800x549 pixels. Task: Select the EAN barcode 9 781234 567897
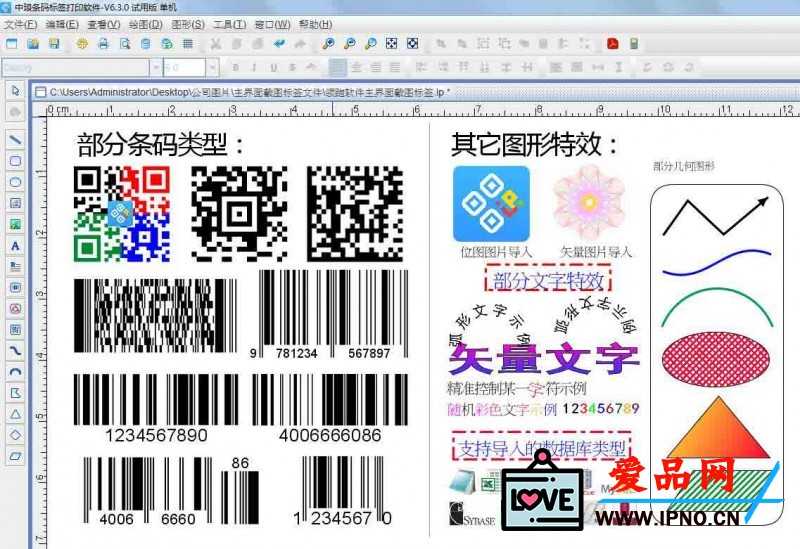point(329,315)
